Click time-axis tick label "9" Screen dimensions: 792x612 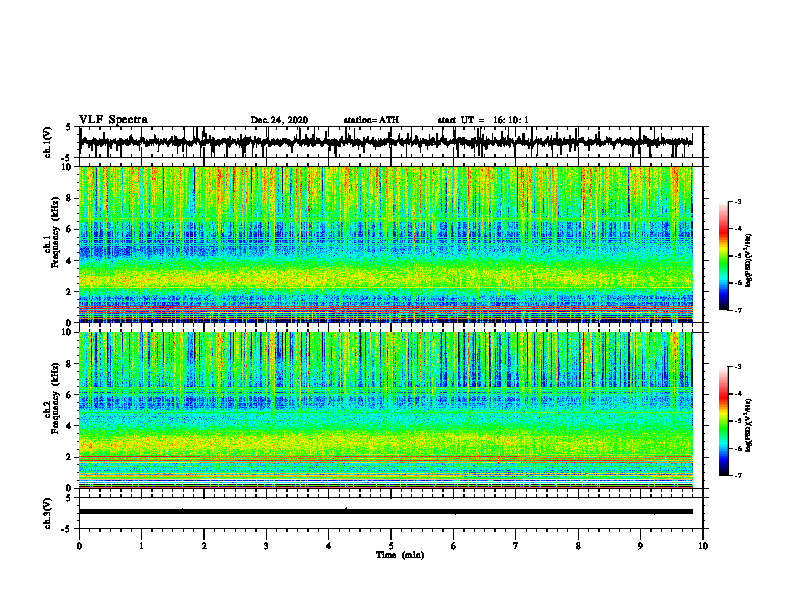point(640,546)
